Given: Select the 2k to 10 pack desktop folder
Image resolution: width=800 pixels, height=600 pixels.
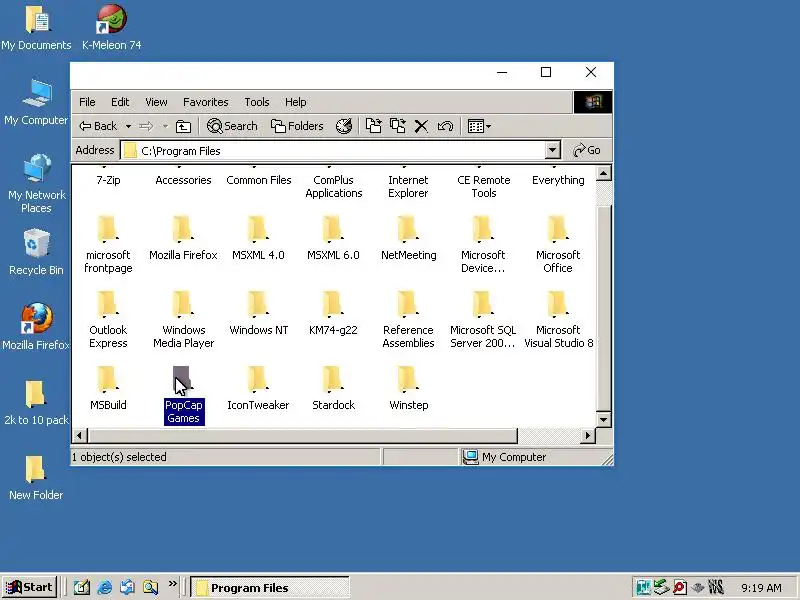Looking at the screenshot, I should click(x=36, y=403).
